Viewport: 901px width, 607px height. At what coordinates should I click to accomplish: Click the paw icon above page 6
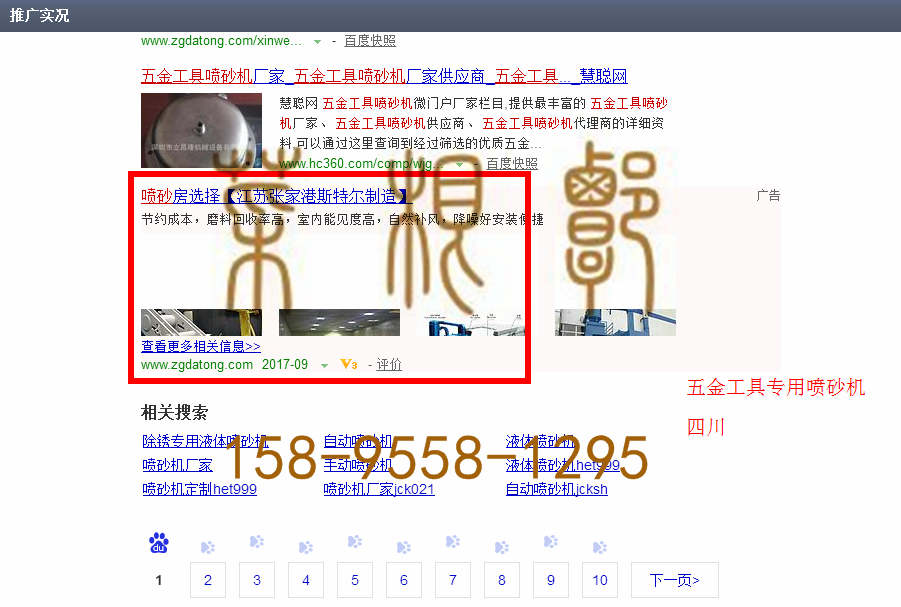(404, 547)
